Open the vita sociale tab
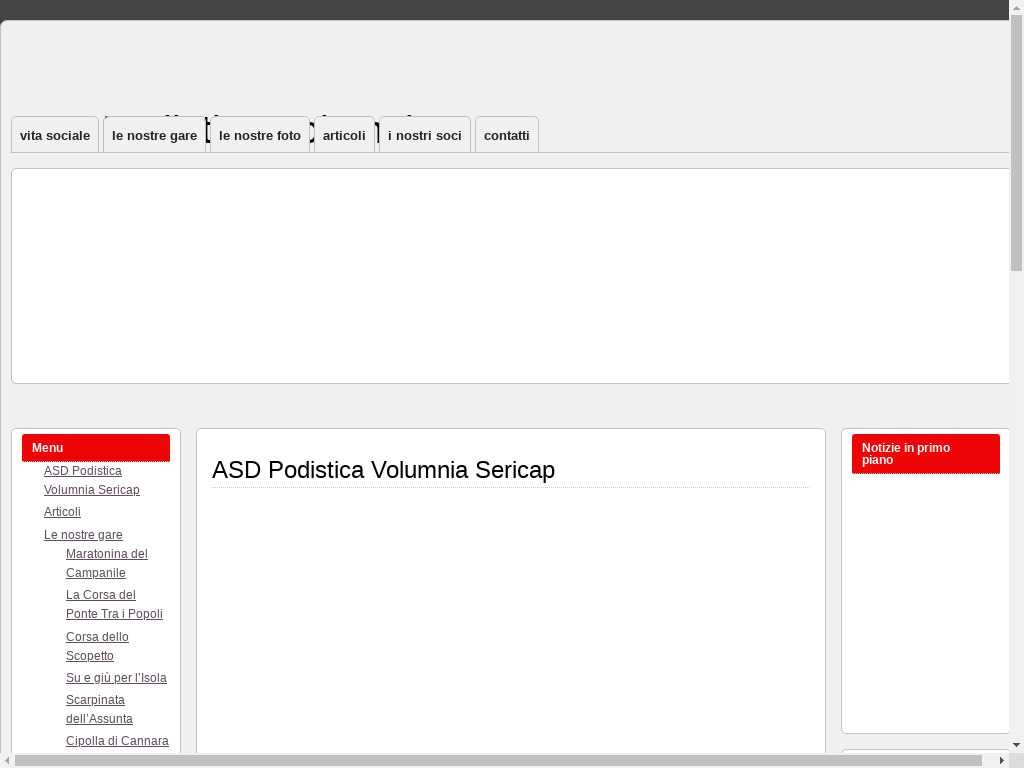This screenshot has width=1024, height=768. pyautogui.click(x=55, y=135)
